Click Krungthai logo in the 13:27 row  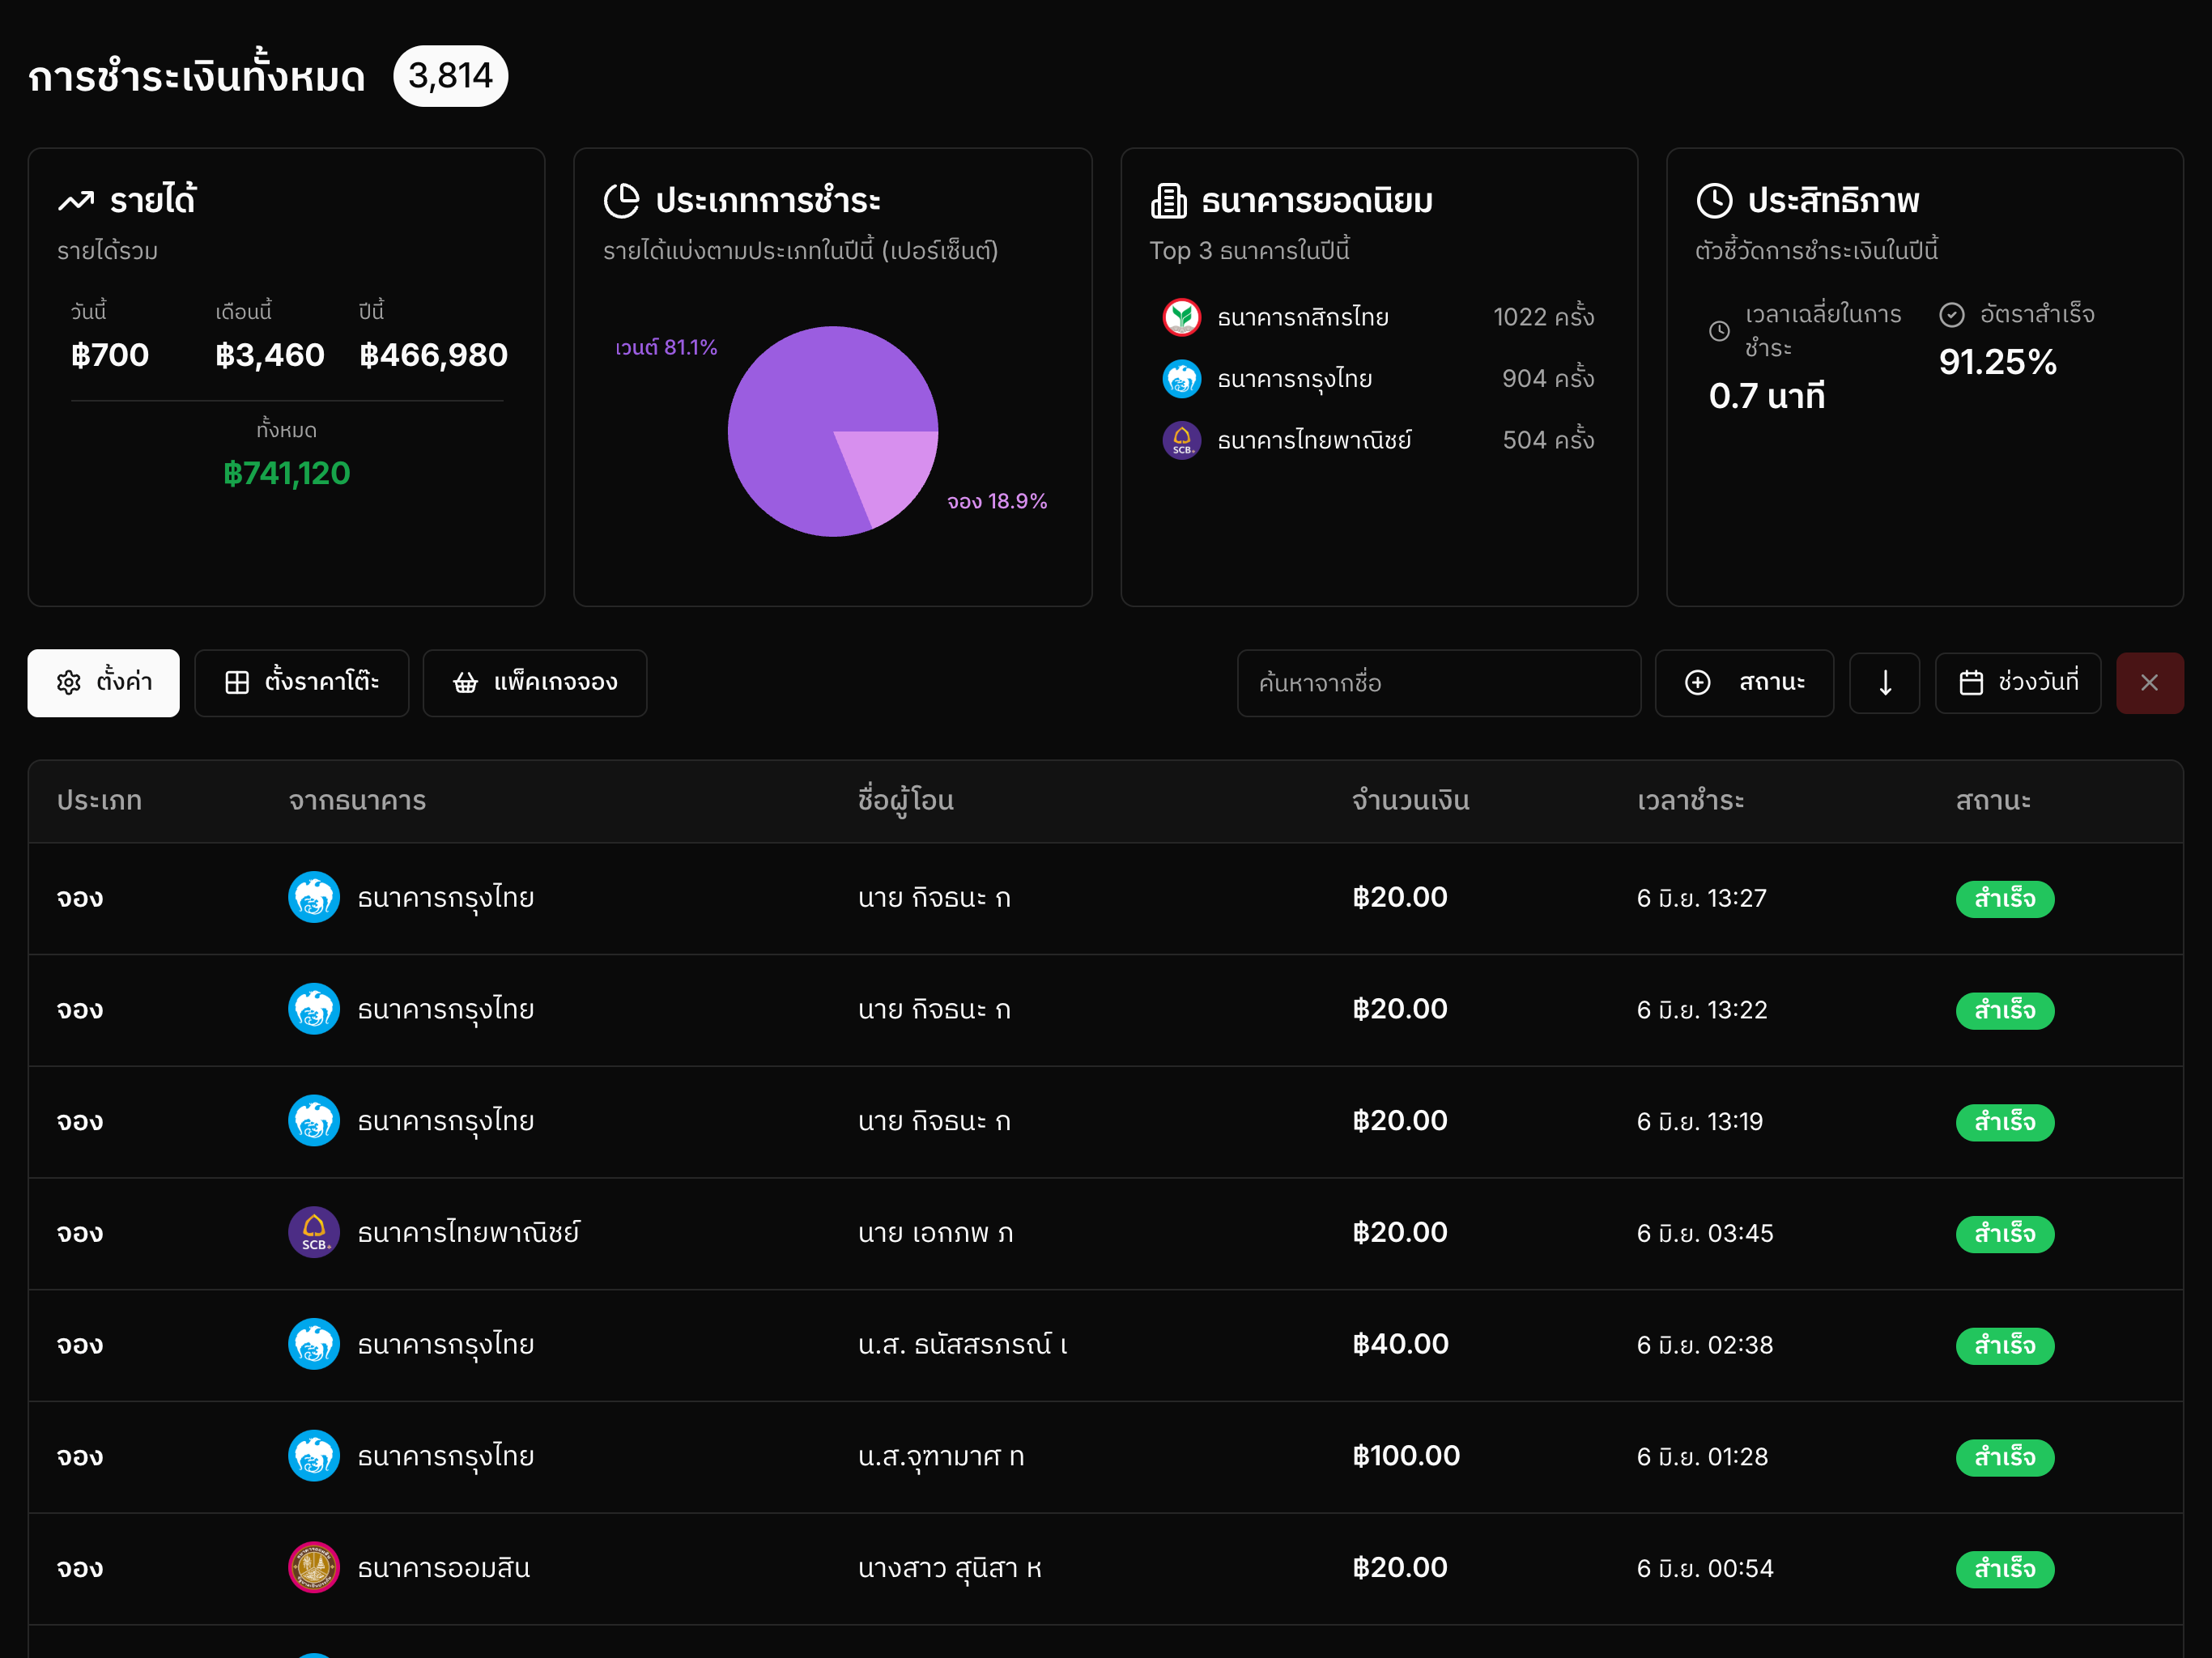(314, 897)
